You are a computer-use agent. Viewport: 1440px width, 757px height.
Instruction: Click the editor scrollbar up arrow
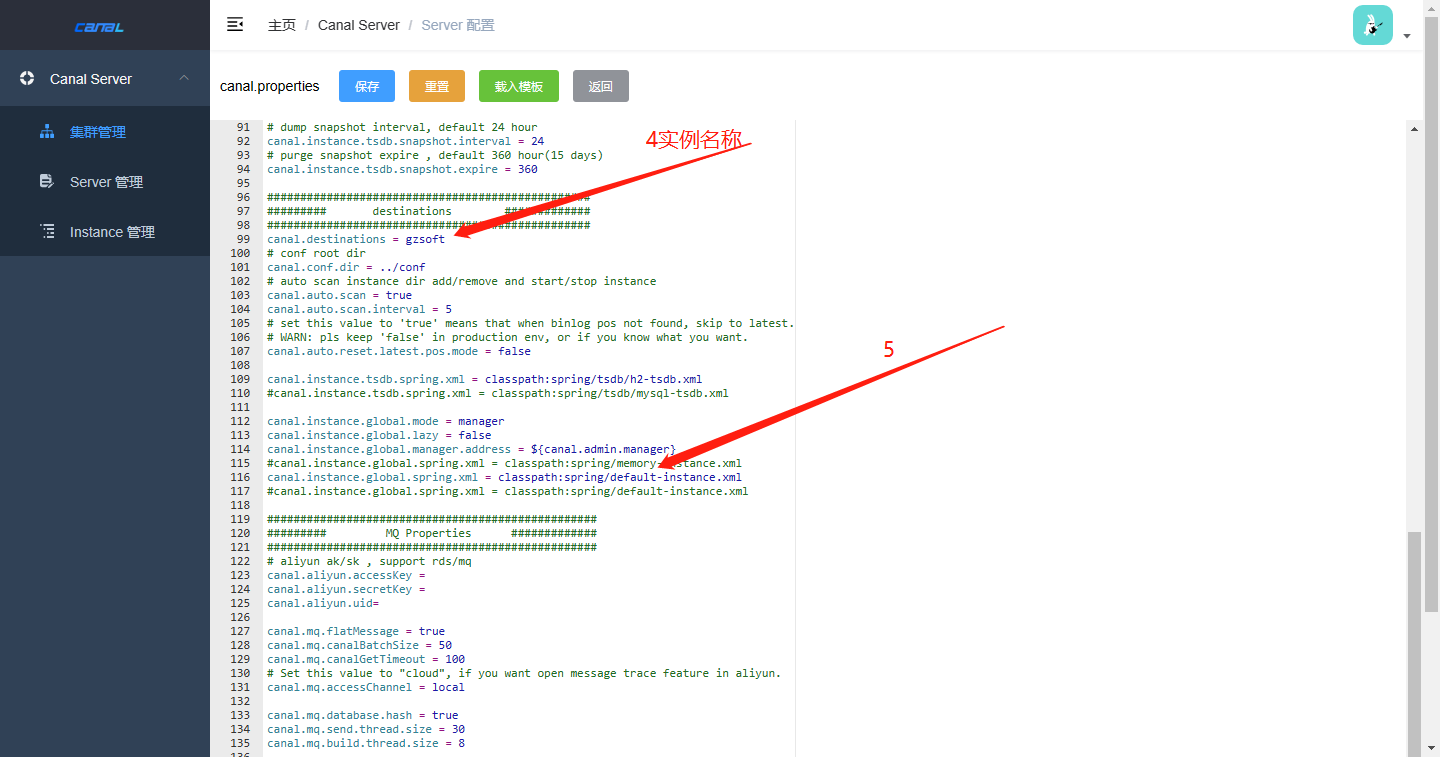click(x=1414, y=128)
